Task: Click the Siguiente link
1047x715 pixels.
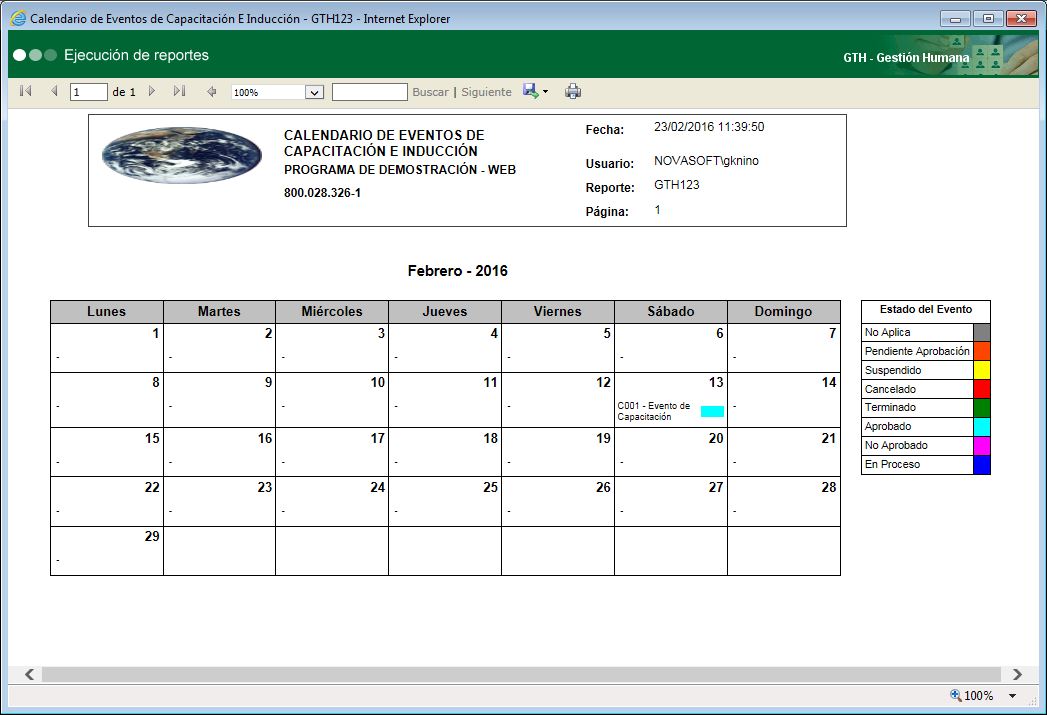Action: [x=486, y=91]
